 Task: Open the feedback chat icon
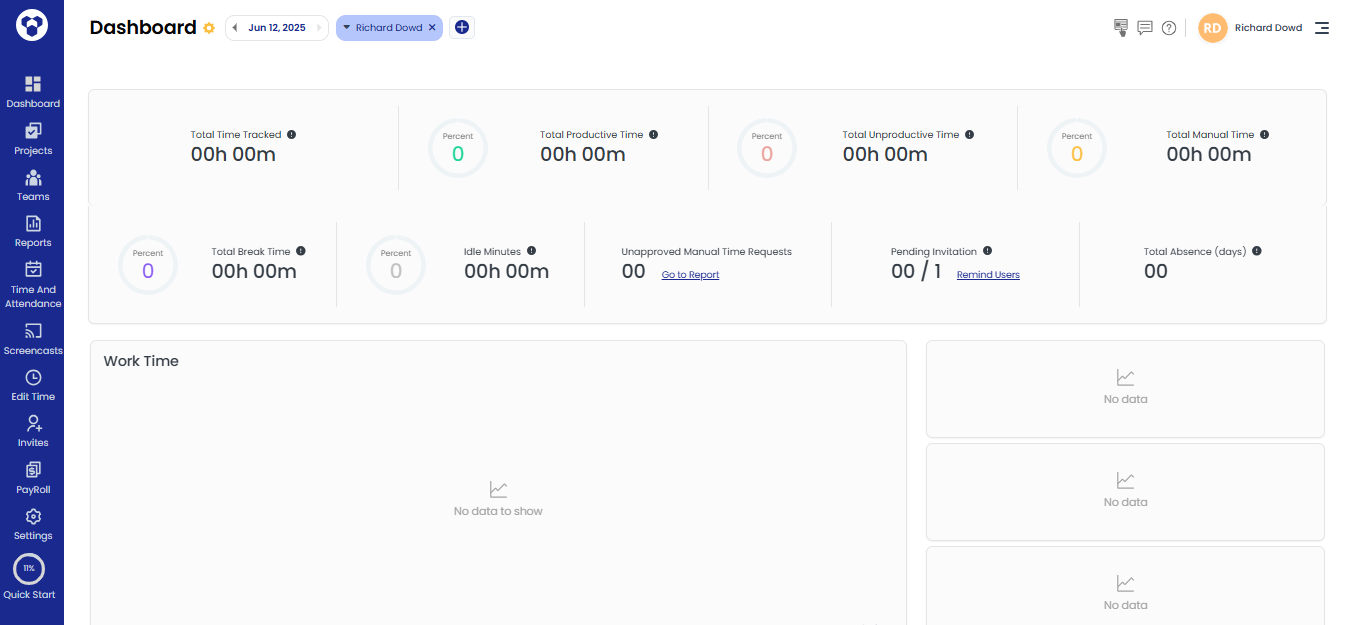(1144, 27)
